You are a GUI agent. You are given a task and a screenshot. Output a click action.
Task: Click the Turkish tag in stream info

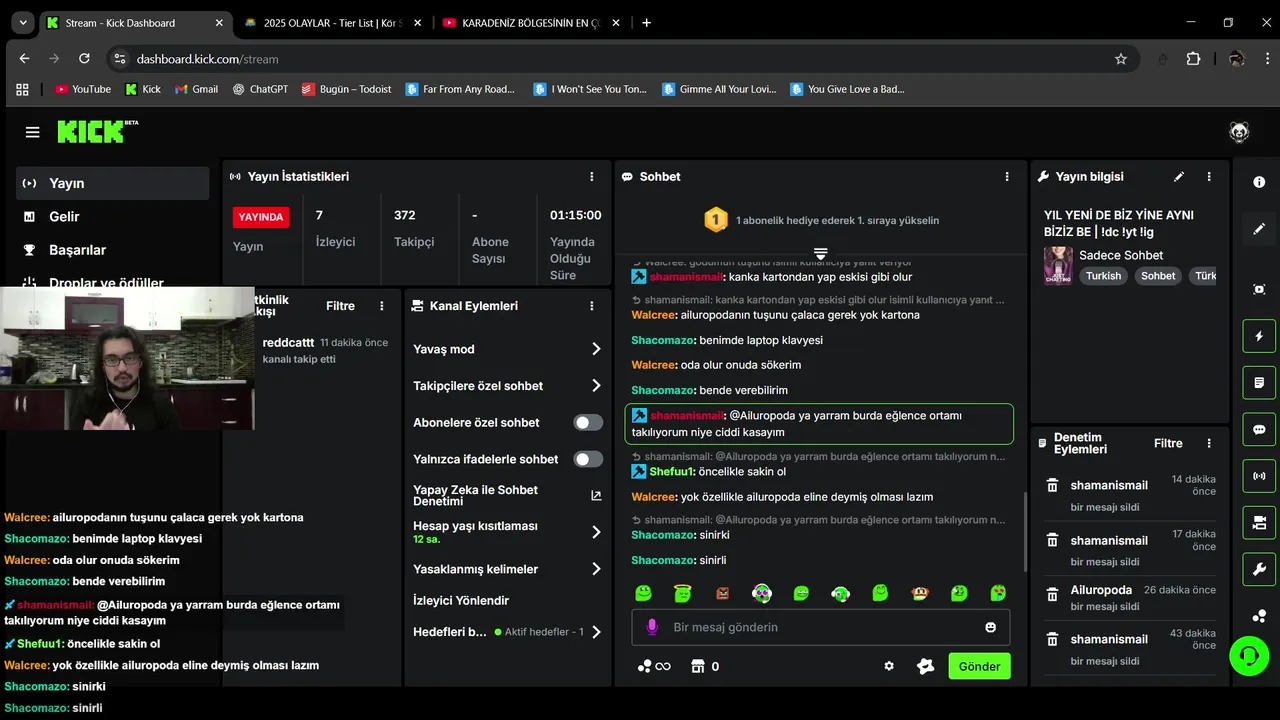pos(1103,276)
